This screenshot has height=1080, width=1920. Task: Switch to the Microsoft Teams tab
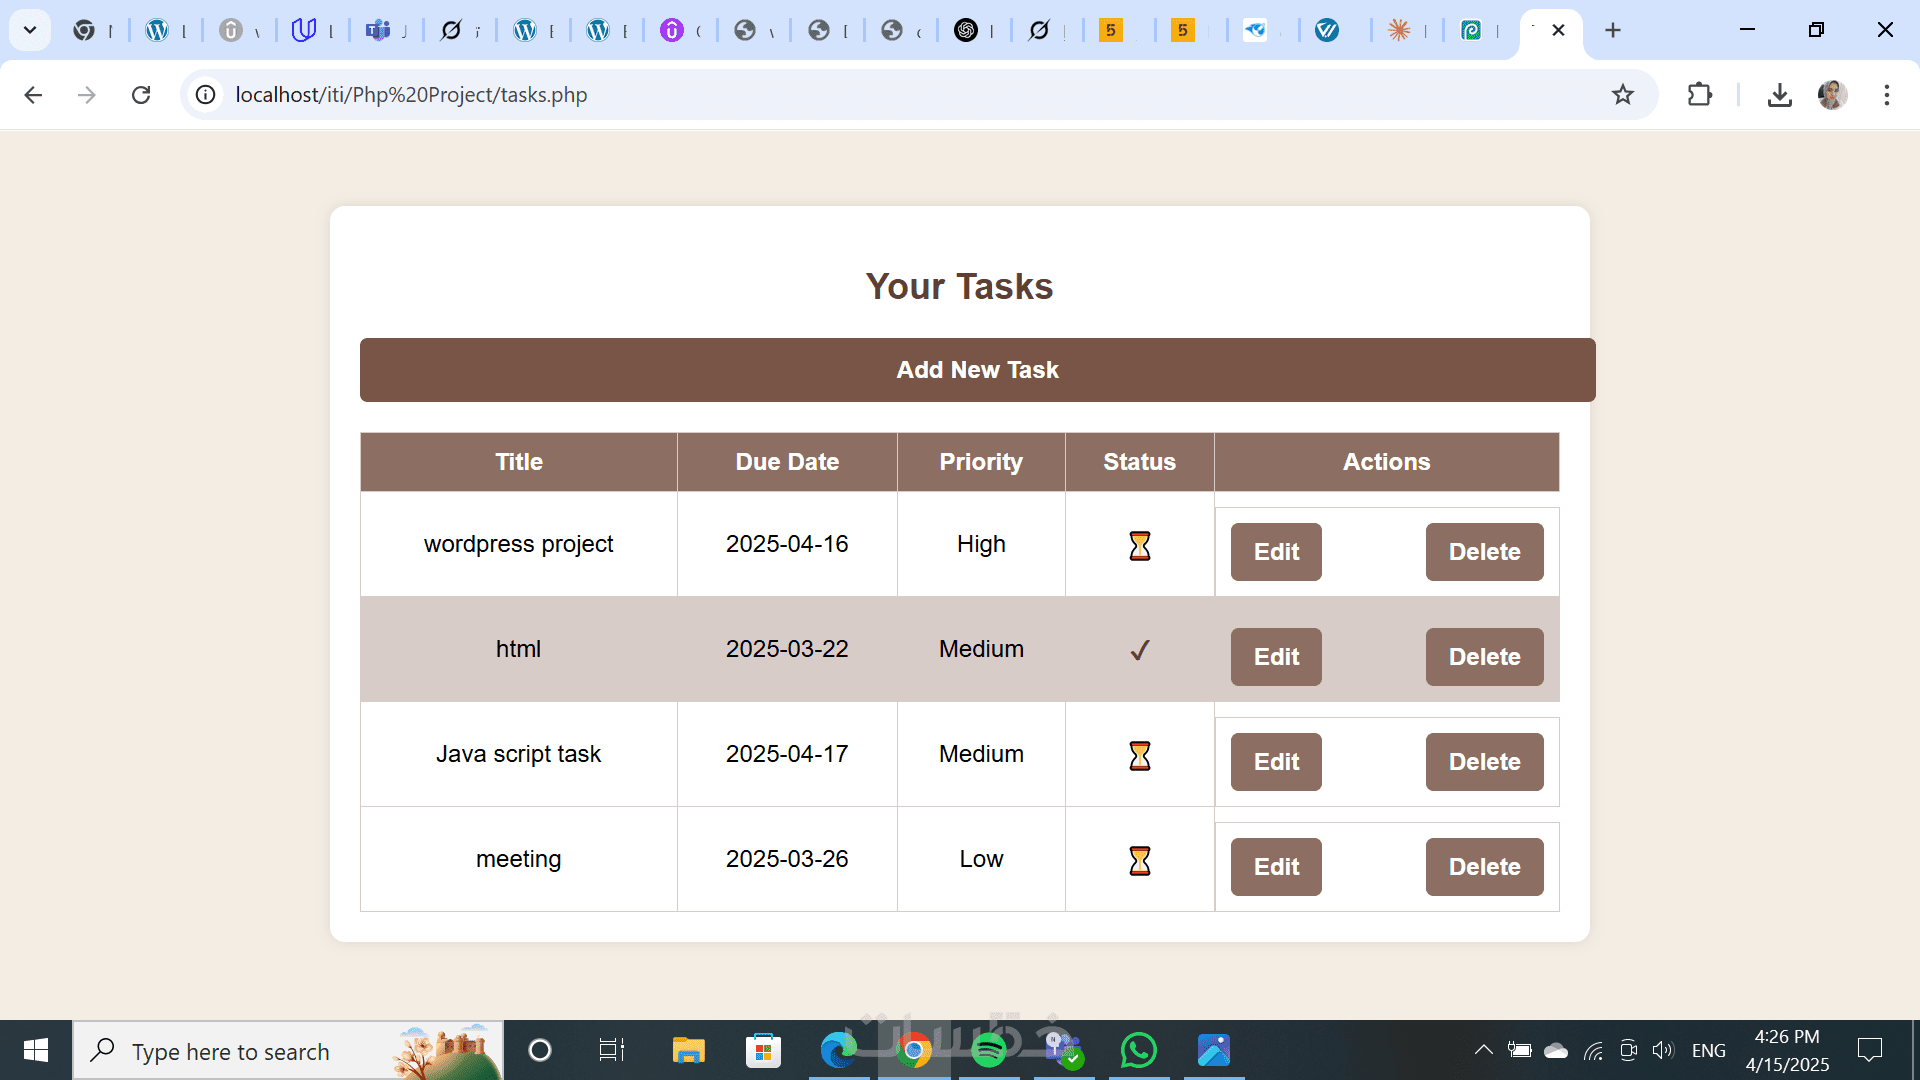378,30
